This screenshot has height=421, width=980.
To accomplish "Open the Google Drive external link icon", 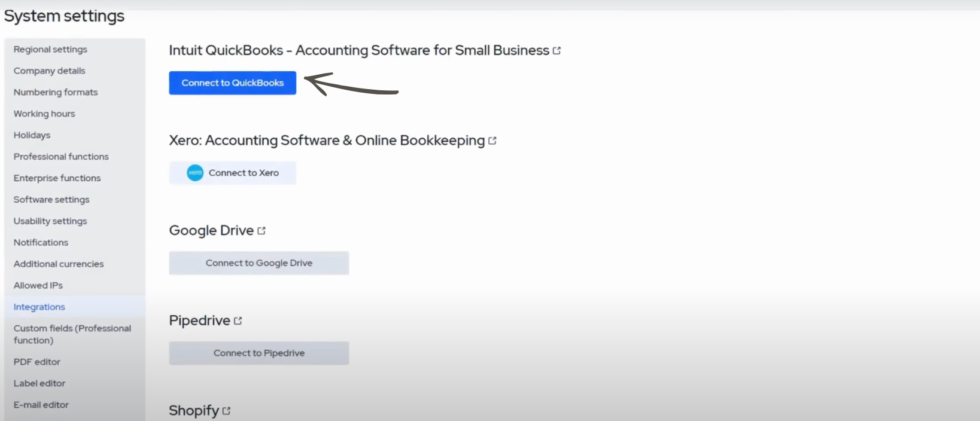I will pyautogui.click(x=261, y=231).
